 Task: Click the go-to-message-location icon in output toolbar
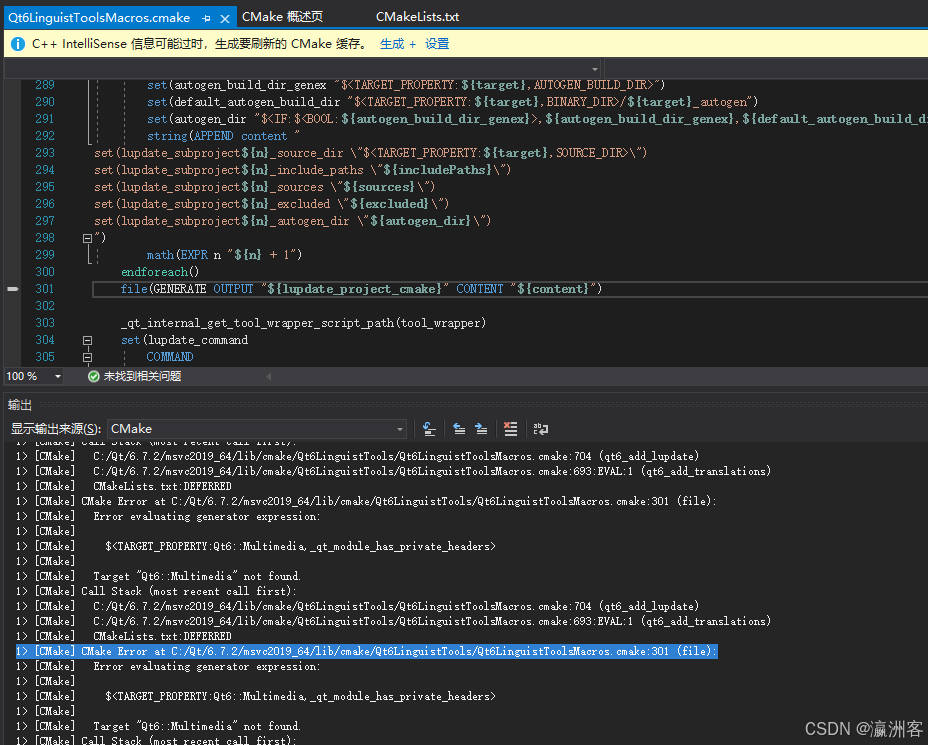click(x=429, y=428)
